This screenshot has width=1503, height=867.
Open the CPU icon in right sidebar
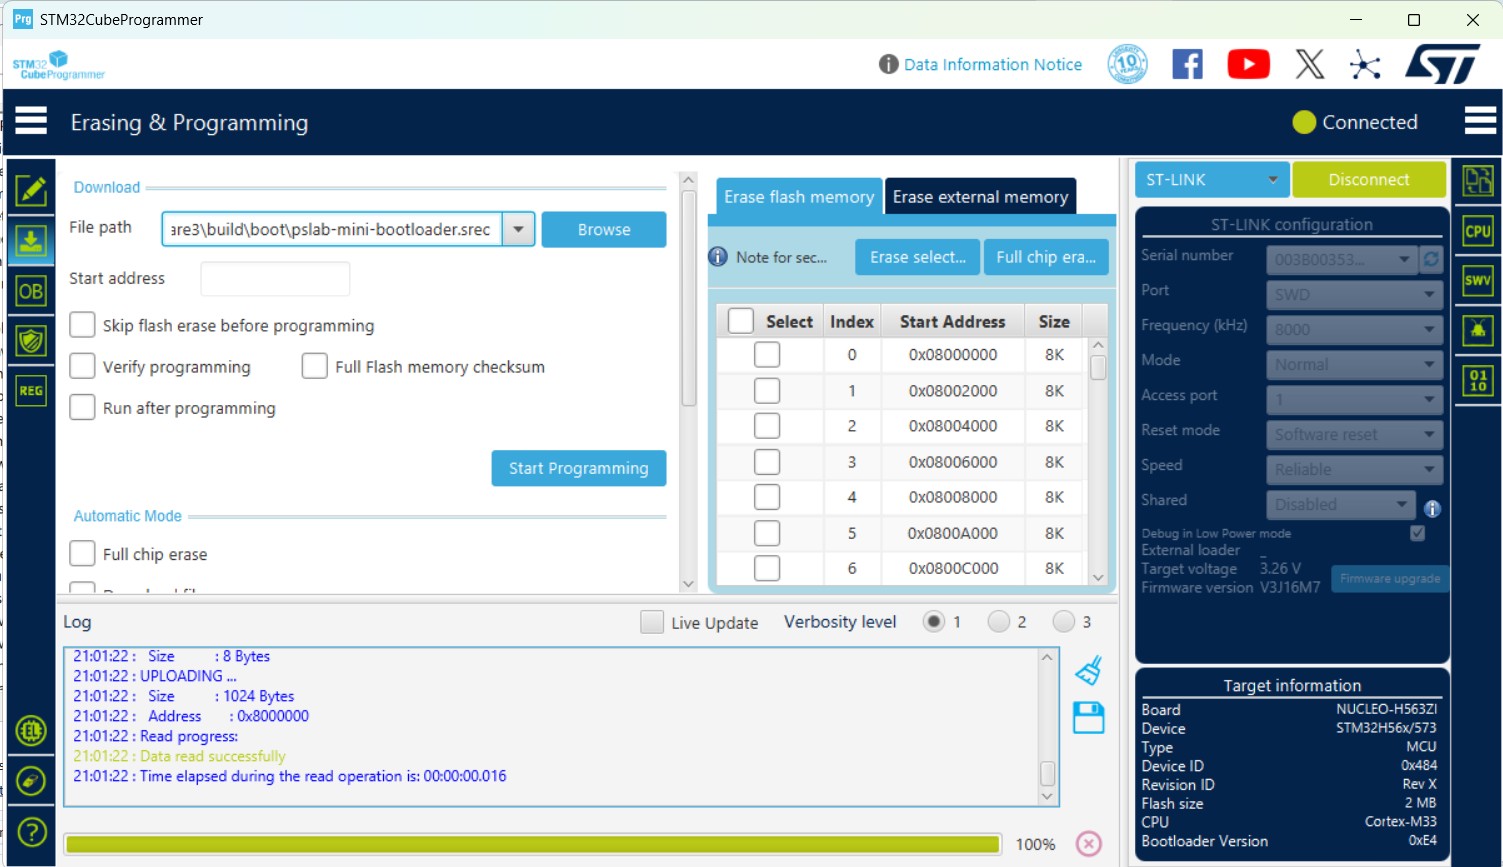coord(1477,231)
